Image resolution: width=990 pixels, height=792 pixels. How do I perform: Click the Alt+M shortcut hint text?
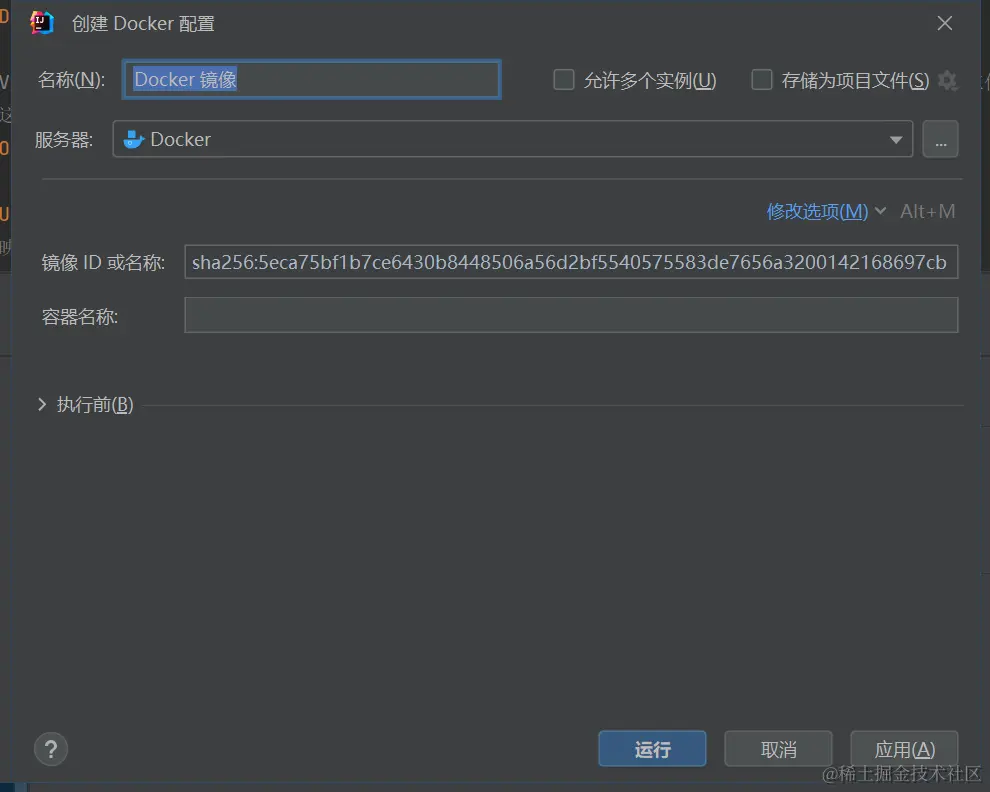pyautogui.click(x=927, y=211)
